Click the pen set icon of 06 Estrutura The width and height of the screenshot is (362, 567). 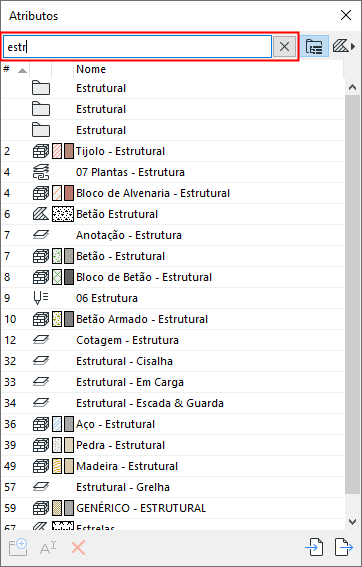41,298
